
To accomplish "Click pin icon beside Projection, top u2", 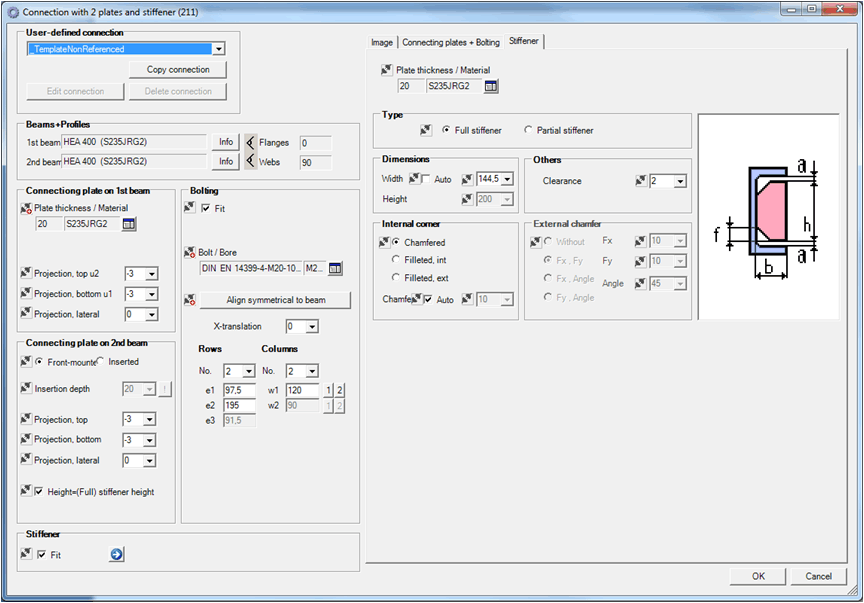I will click(x=26, y=273).
